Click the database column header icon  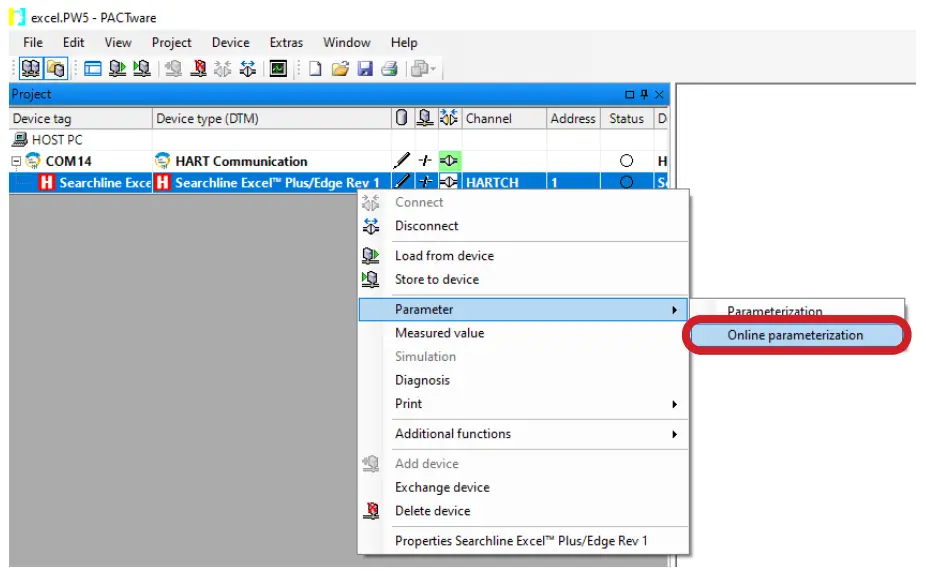pyautogui.click(x=402, y=118)
